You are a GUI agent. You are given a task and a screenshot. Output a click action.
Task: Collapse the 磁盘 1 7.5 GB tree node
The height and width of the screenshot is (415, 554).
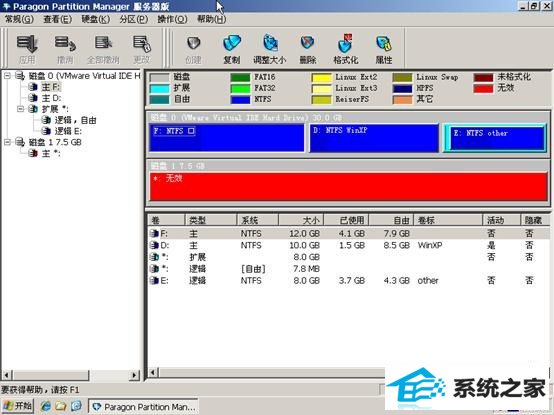coord(7,142)
